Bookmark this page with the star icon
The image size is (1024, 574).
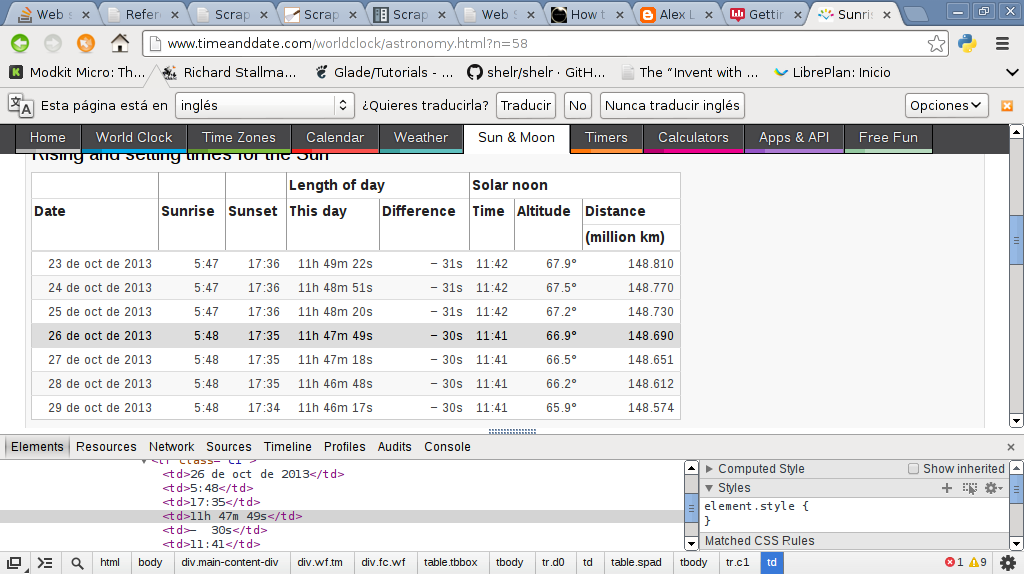click(936, 43)
